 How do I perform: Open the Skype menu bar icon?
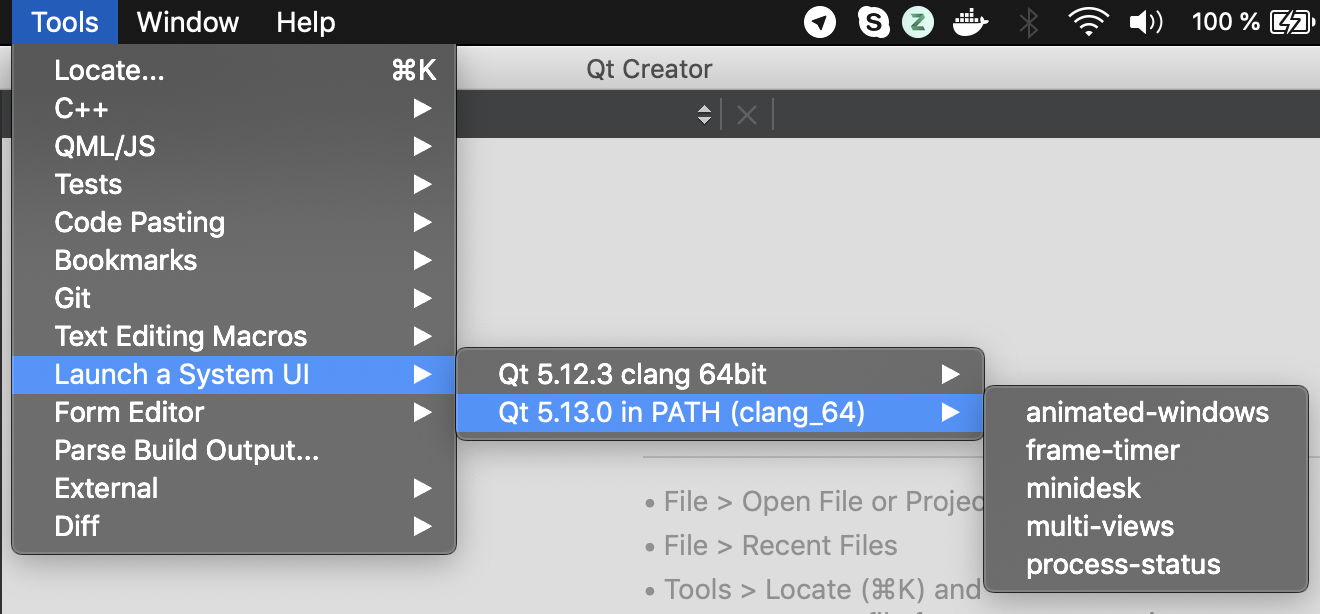pos(874,22)
